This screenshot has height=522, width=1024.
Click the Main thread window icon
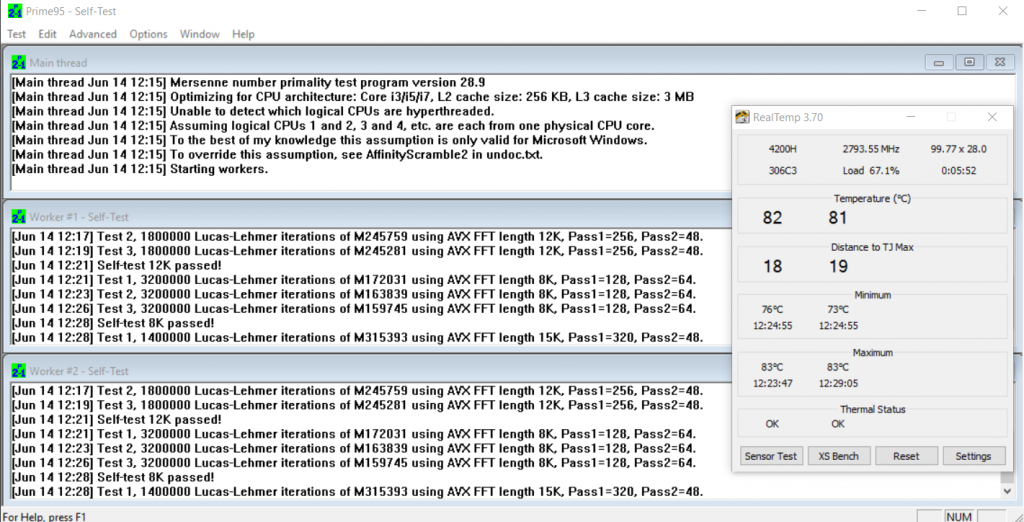[x=19, y=62]
